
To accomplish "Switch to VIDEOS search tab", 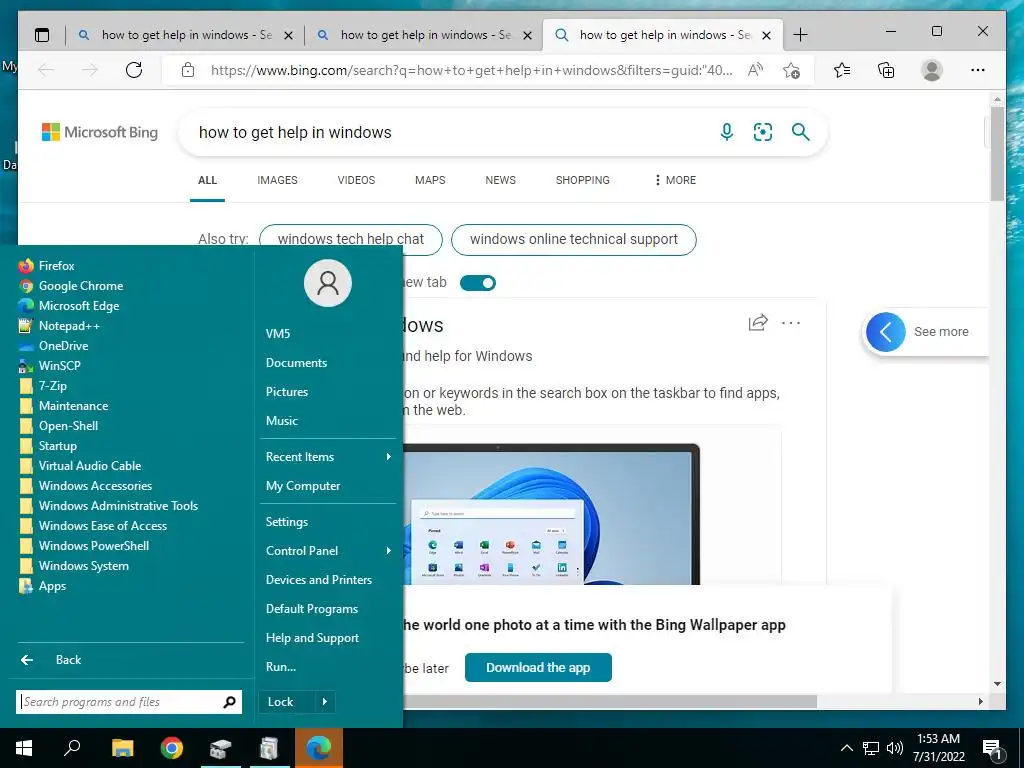I will coord(357,180).
